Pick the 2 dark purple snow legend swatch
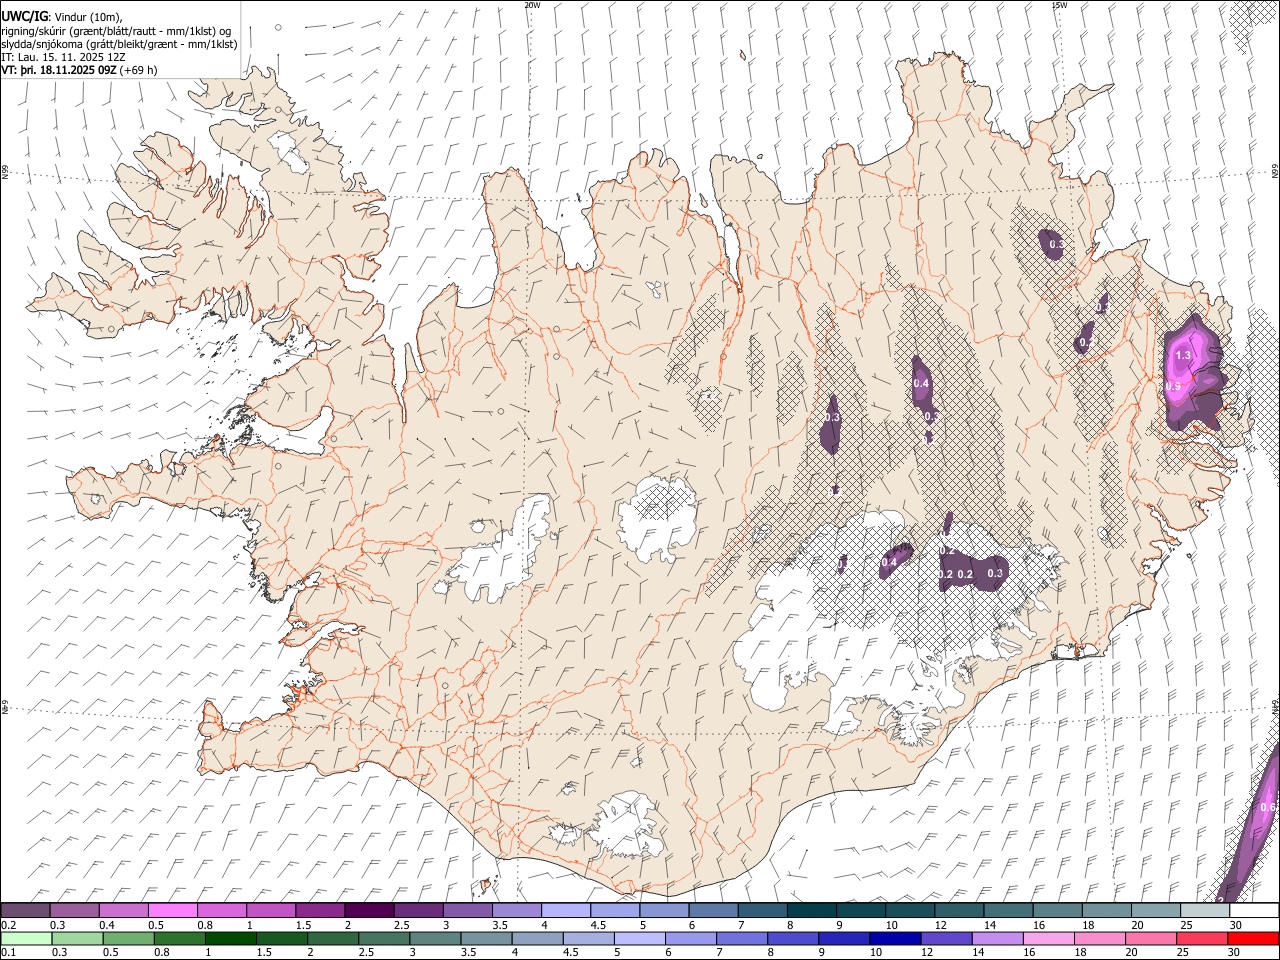 click(x=368, y=910)
